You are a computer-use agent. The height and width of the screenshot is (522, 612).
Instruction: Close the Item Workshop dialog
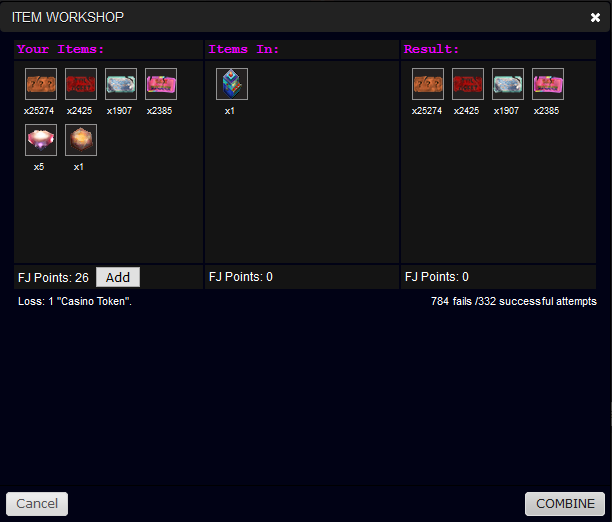coord(595,17)
